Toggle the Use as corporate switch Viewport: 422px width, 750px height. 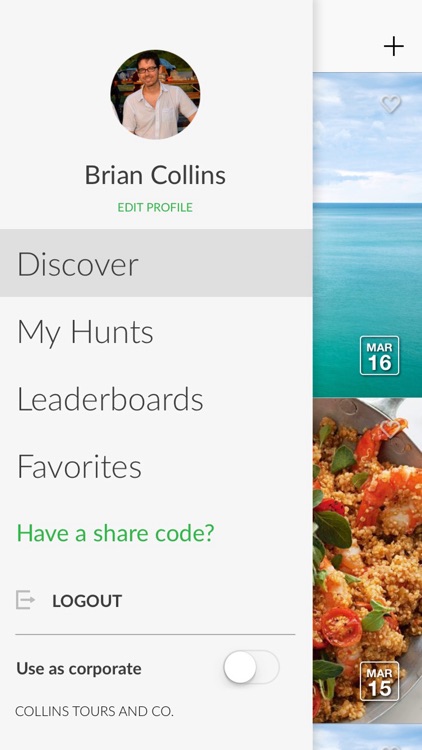click(251, 667)
